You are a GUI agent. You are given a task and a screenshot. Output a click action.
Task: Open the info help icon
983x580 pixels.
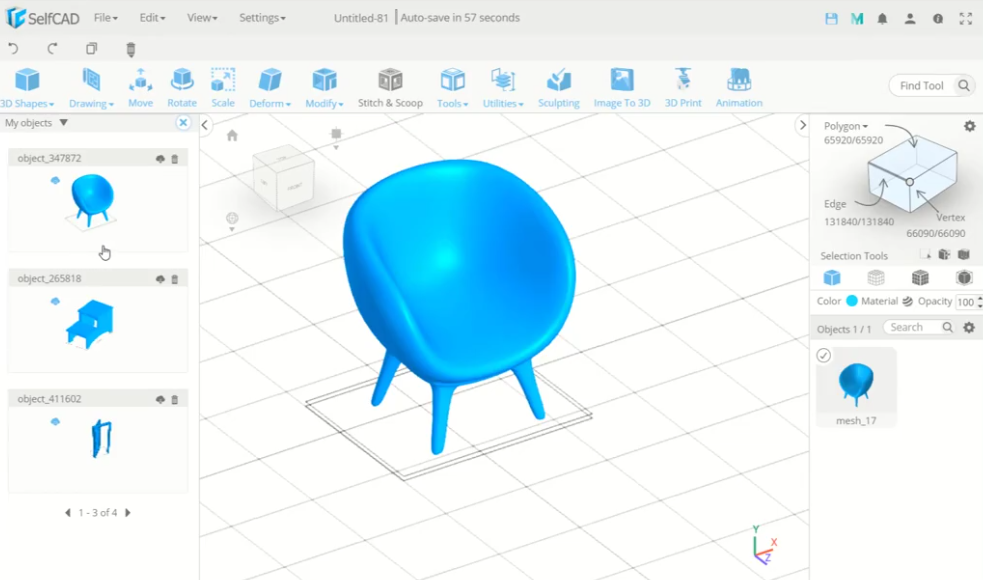point(938,18)
